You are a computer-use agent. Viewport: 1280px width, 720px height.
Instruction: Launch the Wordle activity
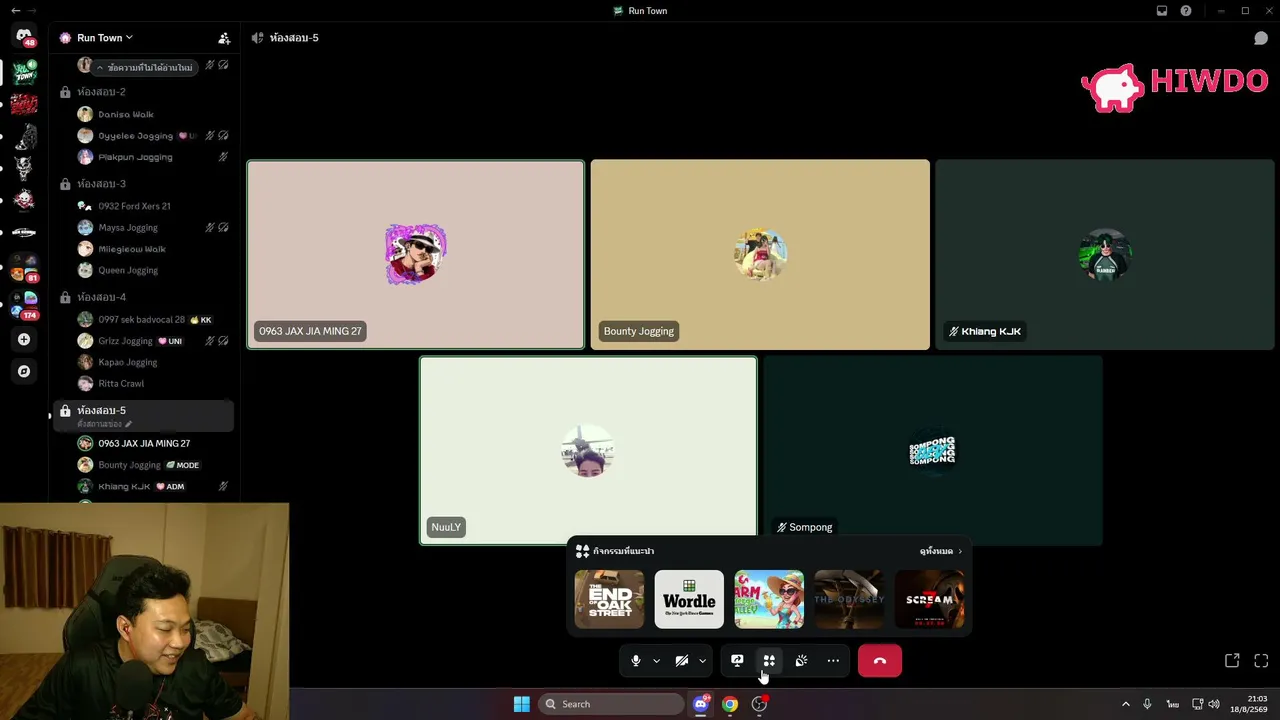pyautogui.click(x=689, y=599)
